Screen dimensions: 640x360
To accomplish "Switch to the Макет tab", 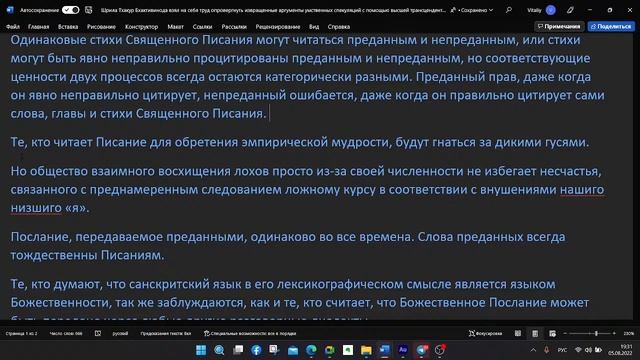I will 176,27.
